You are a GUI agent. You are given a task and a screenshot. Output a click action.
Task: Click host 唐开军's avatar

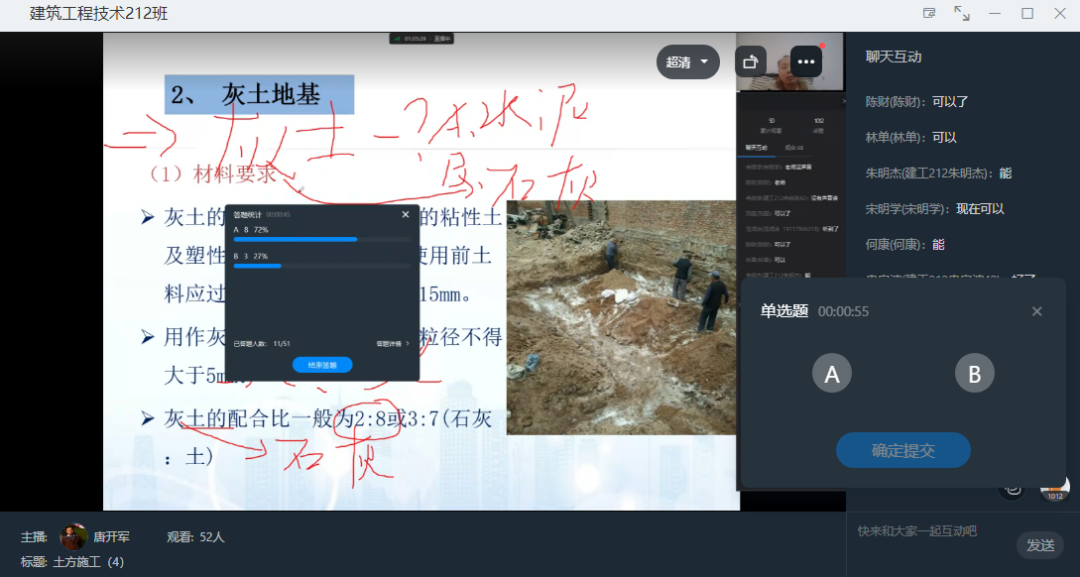click(73, 537)
